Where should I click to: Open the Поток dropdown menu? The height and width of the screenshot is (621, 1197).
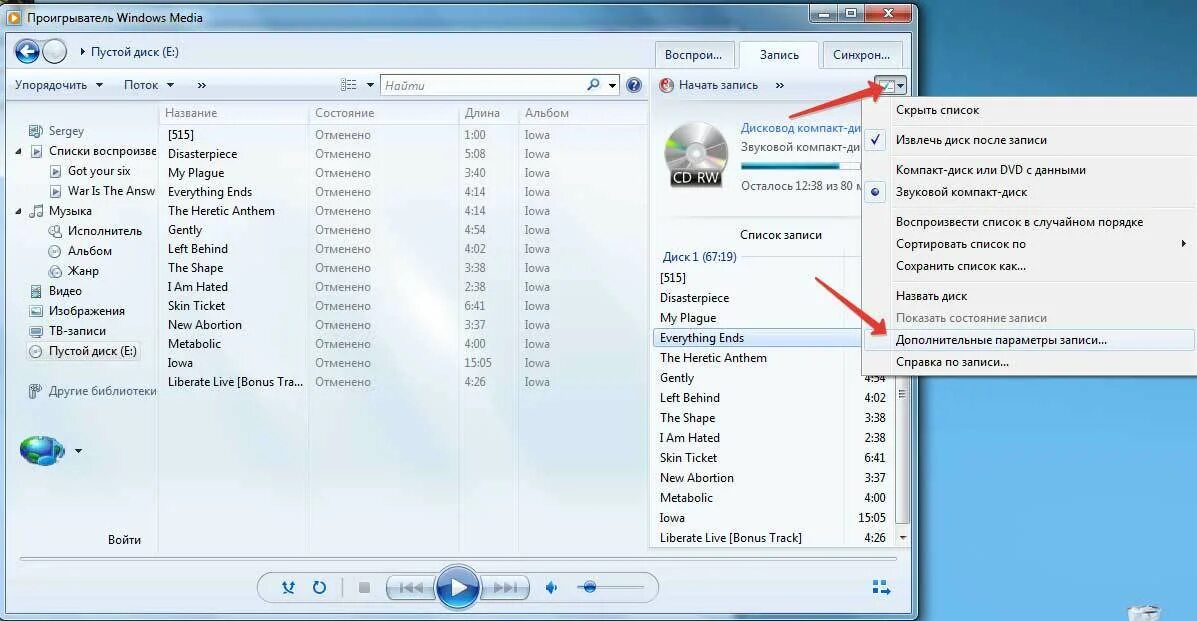pyautogui.click(x=149, y=85)
